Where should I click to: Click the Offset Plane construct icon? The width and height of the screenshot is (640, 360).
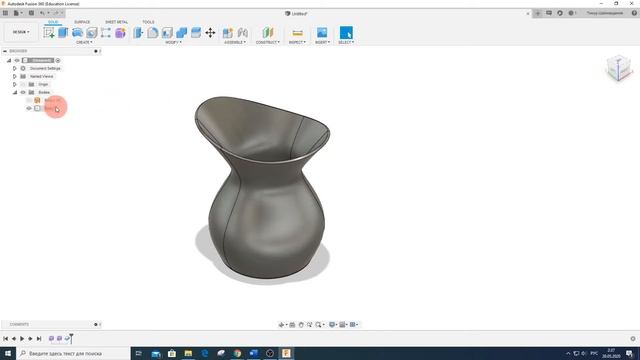click(x=268, y=33)
